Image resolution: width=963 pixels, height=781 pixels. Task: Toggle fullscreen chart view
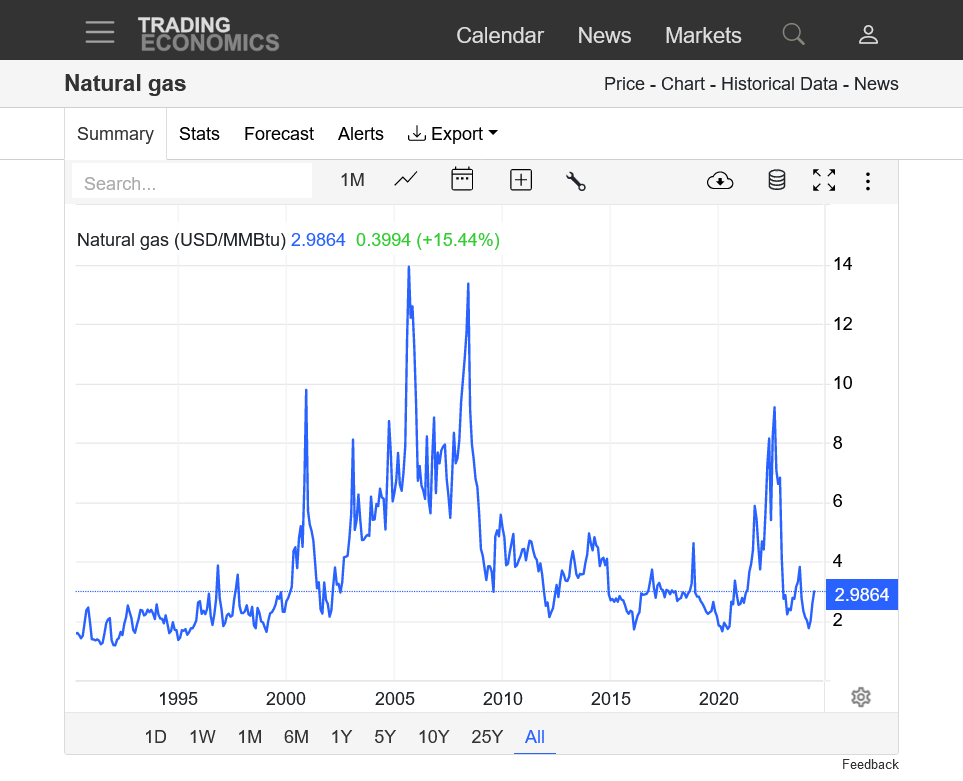824,181
